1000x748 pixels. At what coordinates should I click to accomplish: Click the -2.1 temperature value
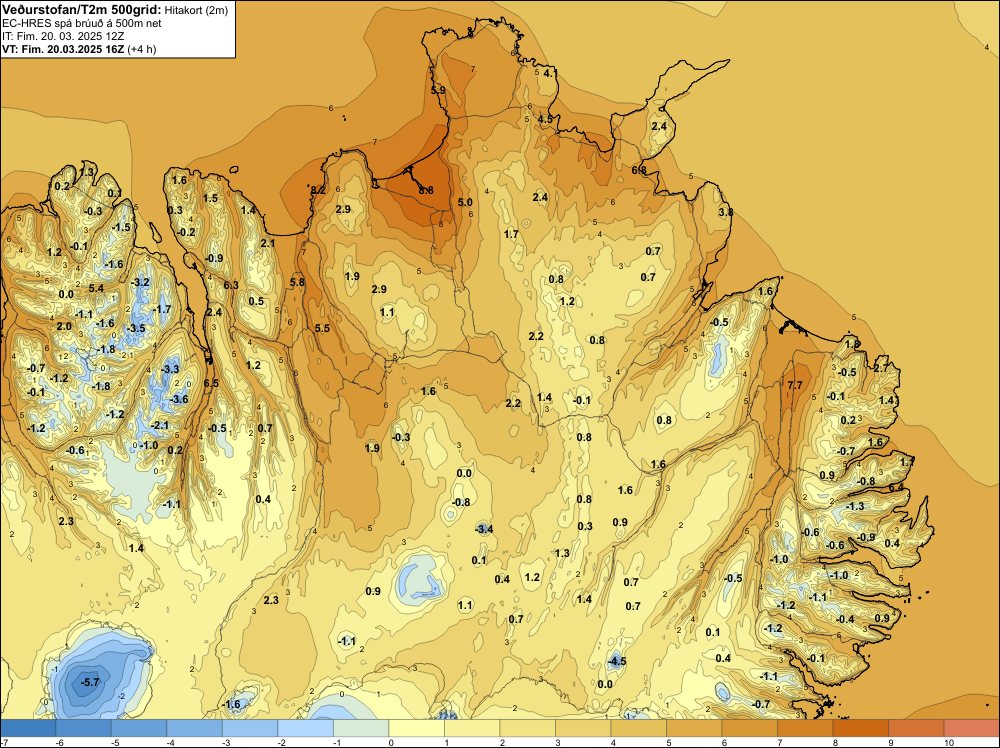160,425
